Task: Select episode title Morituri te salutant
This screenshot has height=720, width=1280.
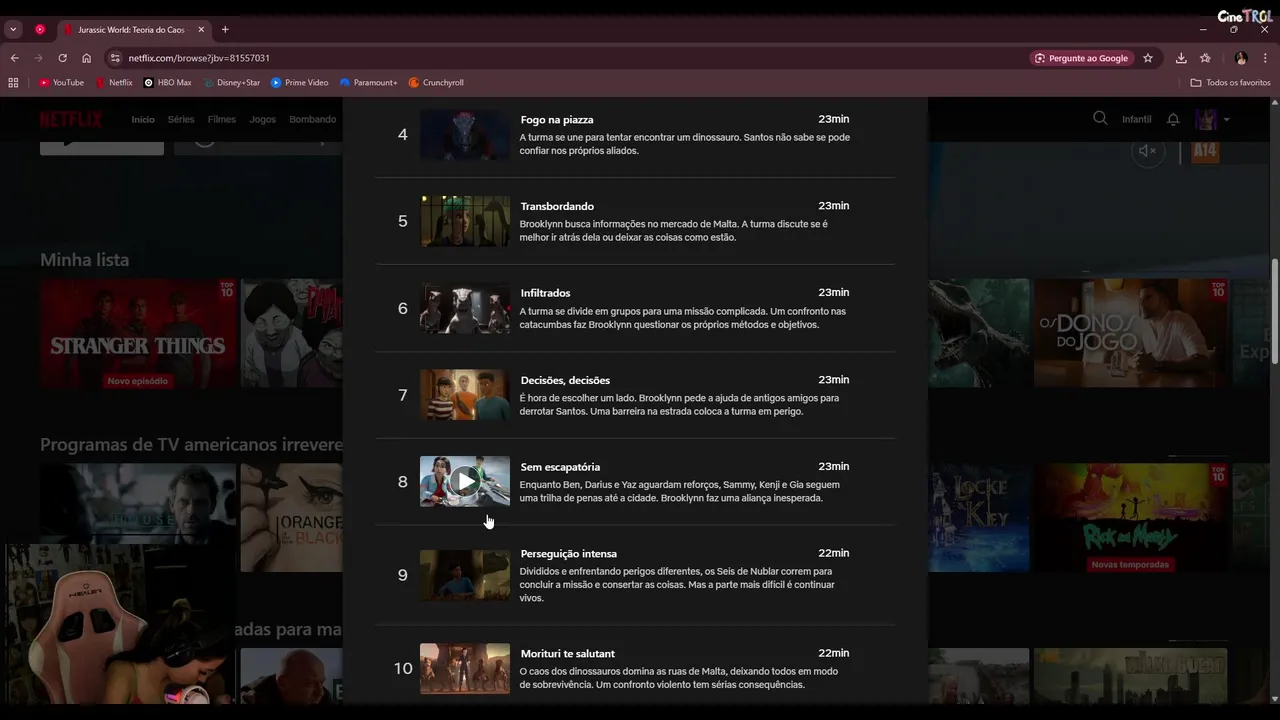Action: click(567, 654)
